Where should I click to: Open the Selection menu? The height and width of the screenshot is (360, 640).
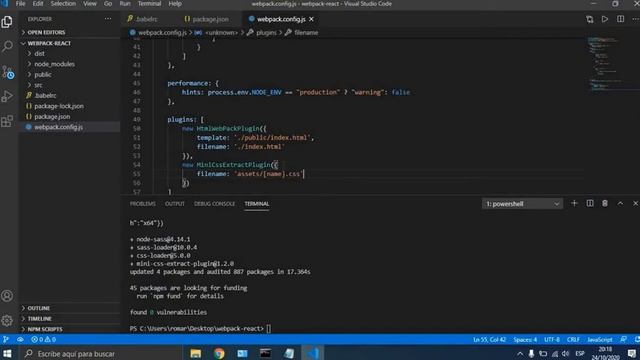(x=63, y=4)
